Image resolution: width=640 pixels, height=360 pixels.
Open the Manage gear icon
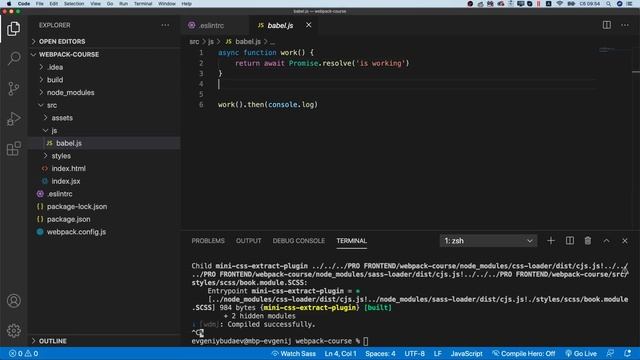coord(13,330)
